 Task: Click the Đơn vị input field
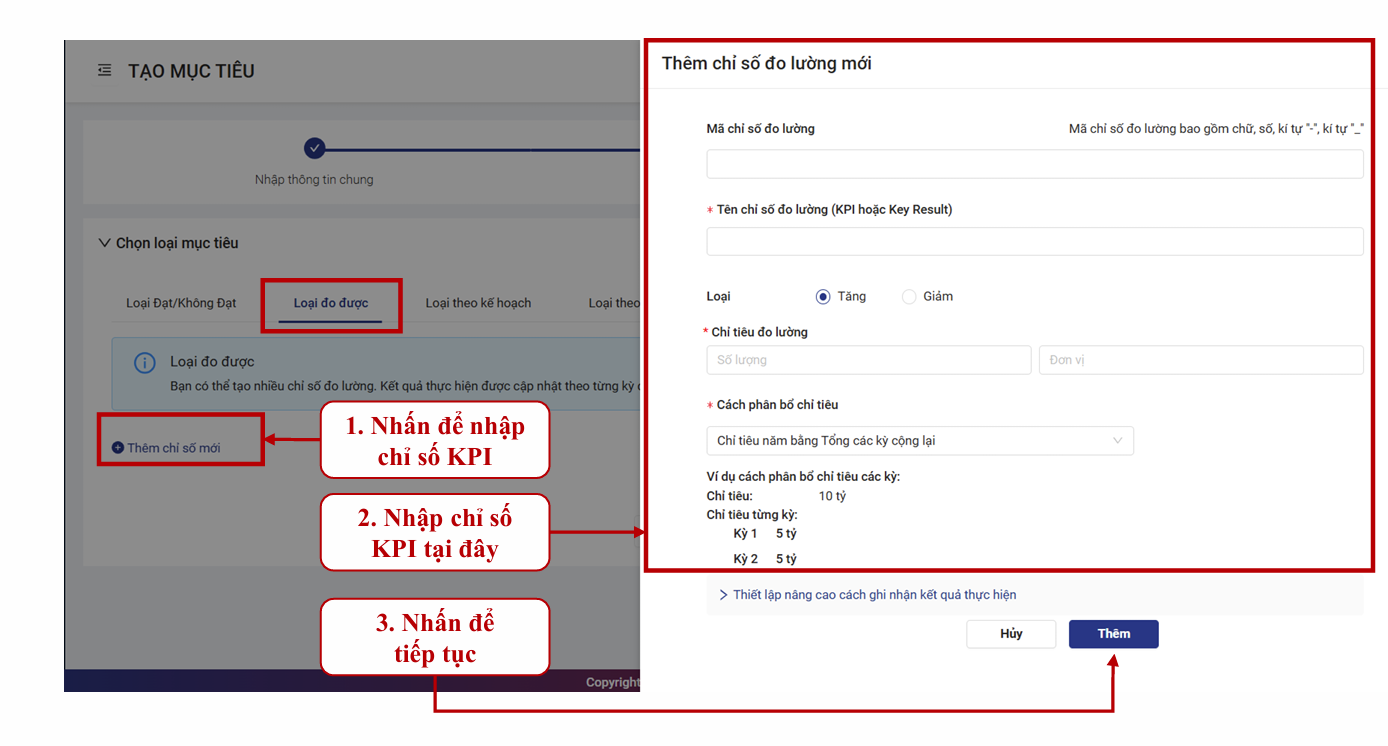(x=1200, y=360)
